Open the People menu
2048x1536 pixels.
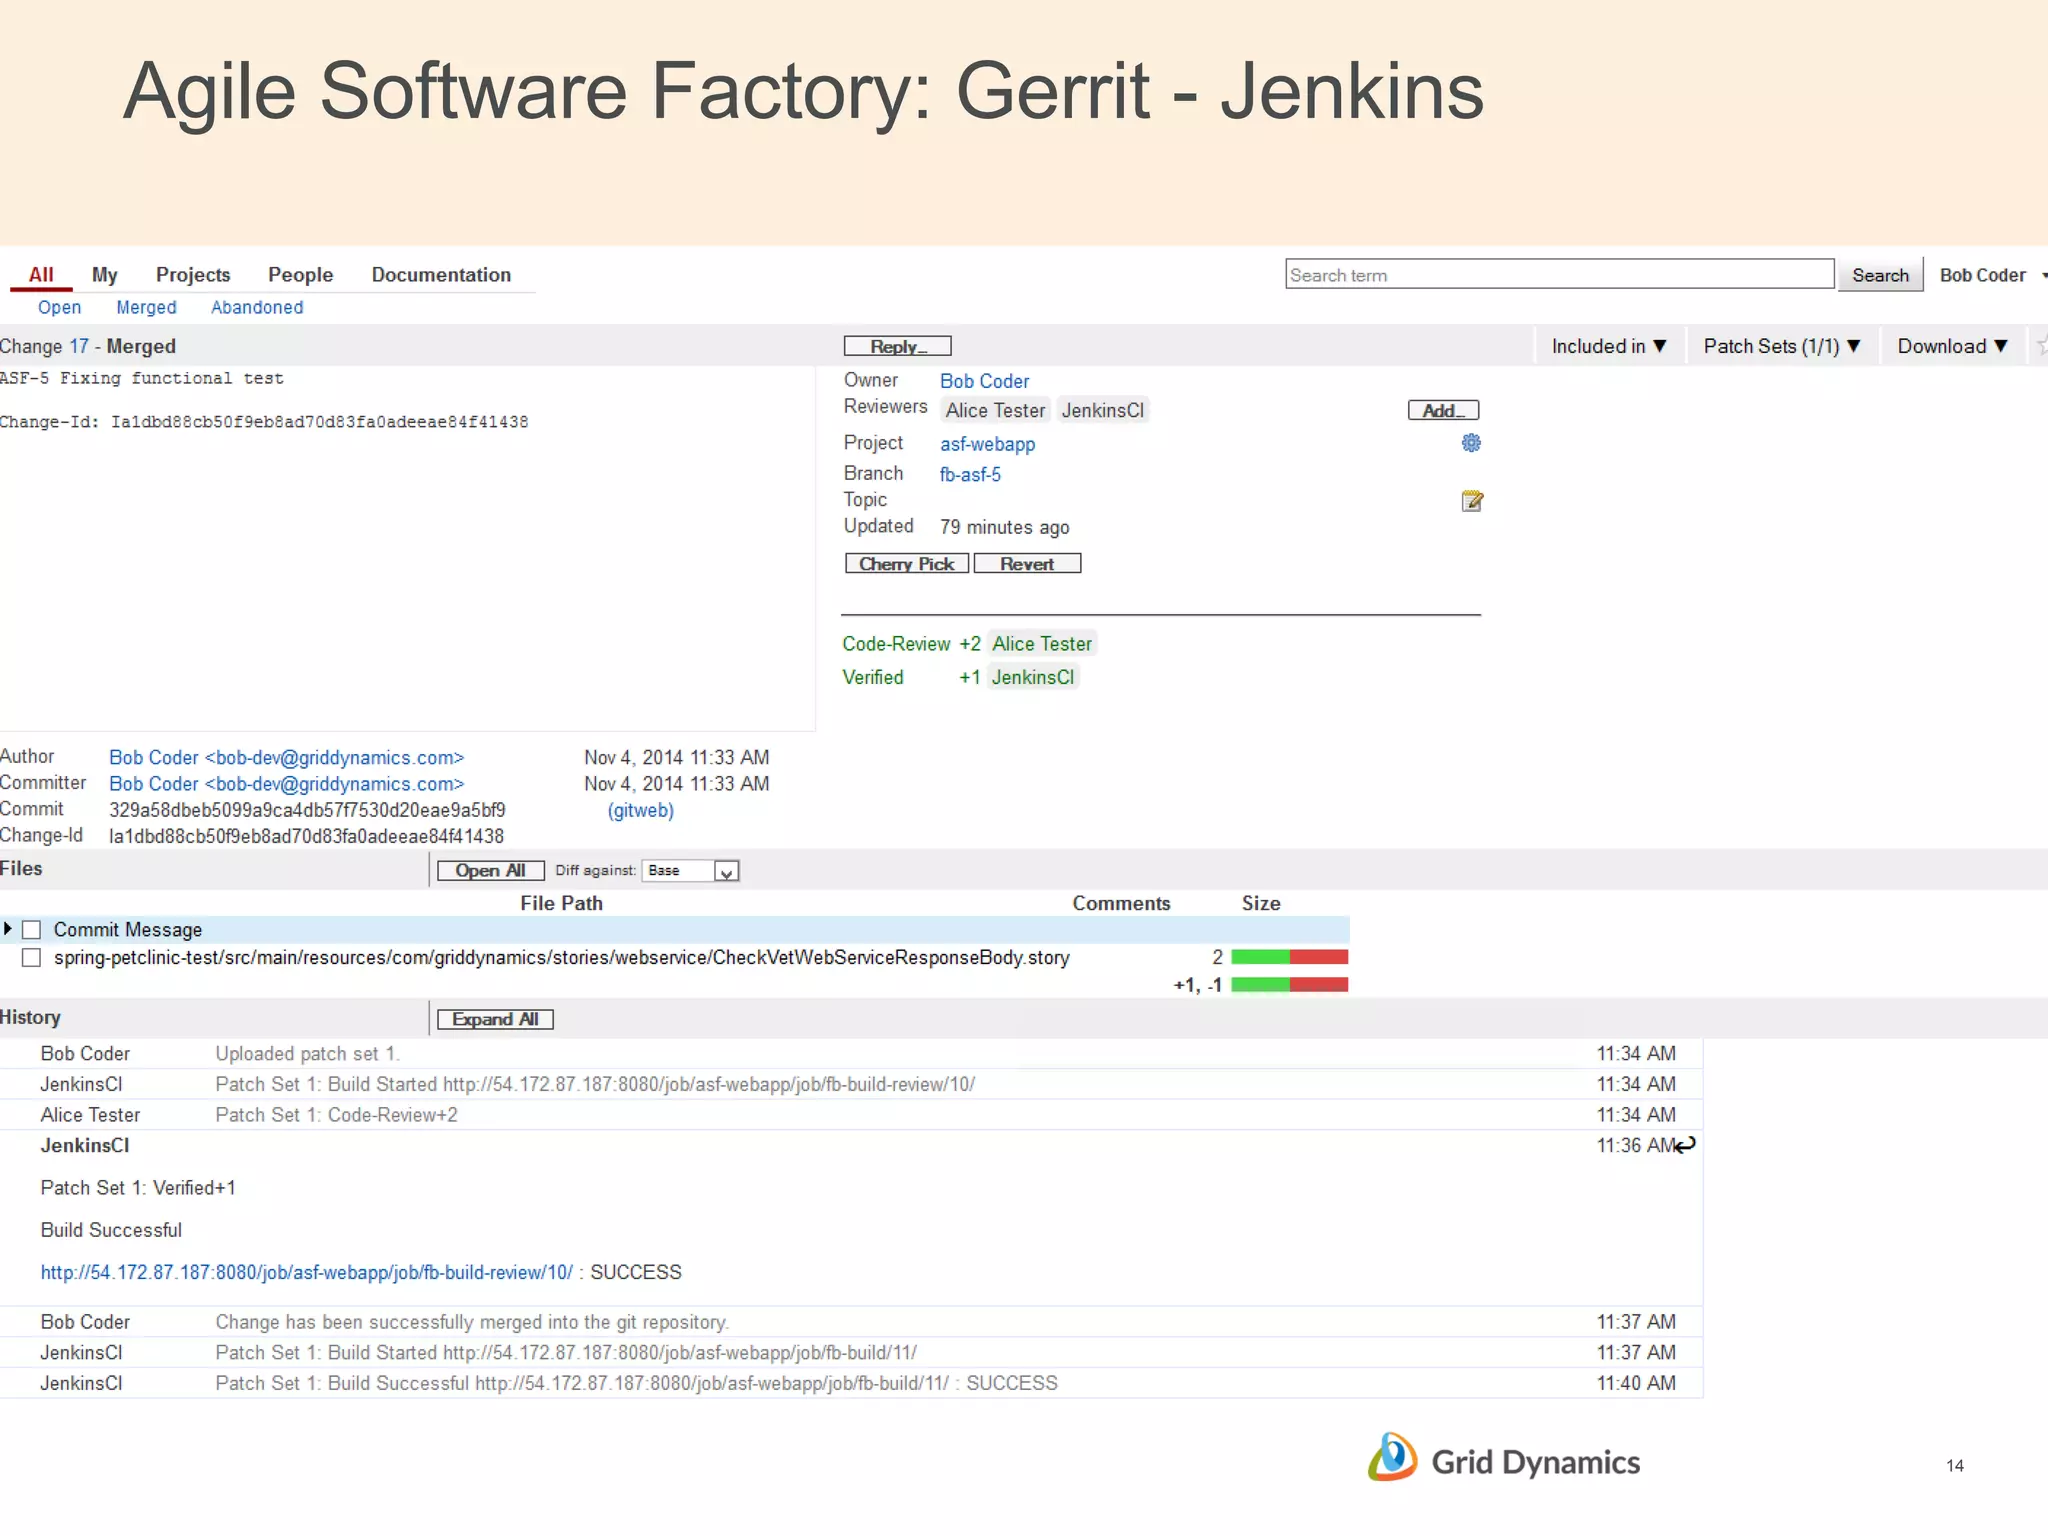300,275
